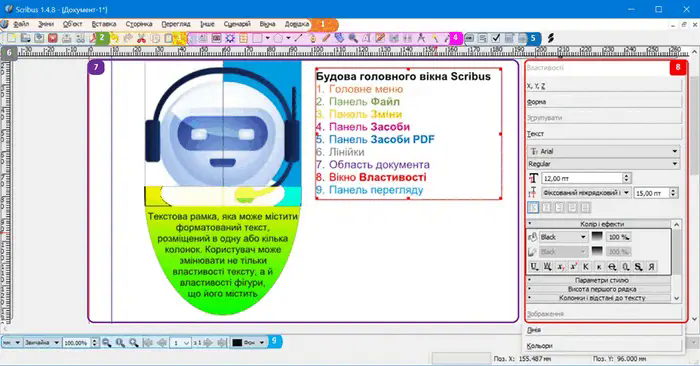Viewport: 700px width, 366px height.
Task: Select the Insert Render Frame gear tool
Action: [230, 38]
